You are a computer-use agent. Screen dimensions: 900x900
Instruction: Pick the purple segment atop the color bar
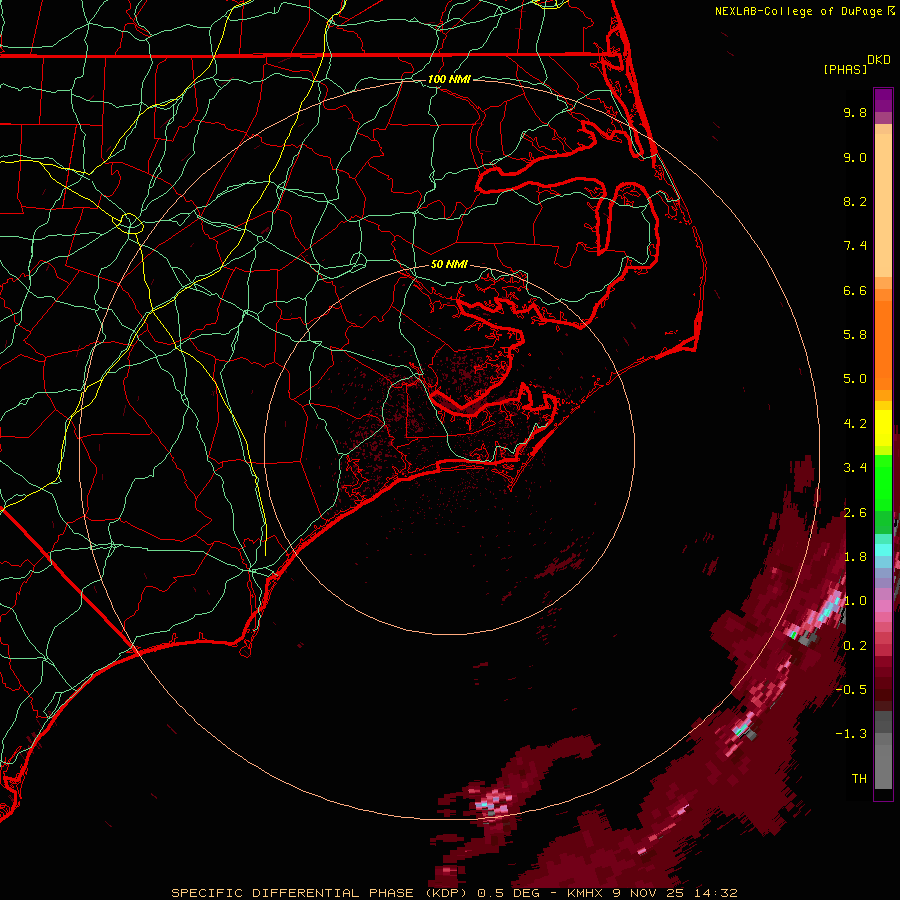[x=883, y=101]
